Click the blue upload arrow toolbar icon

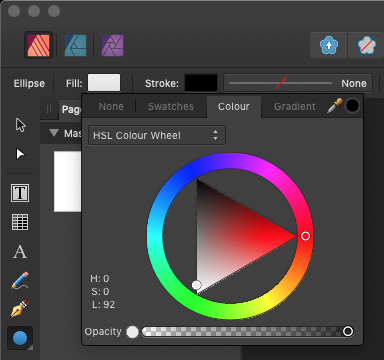pyautogui.click(x=329, y=45)
